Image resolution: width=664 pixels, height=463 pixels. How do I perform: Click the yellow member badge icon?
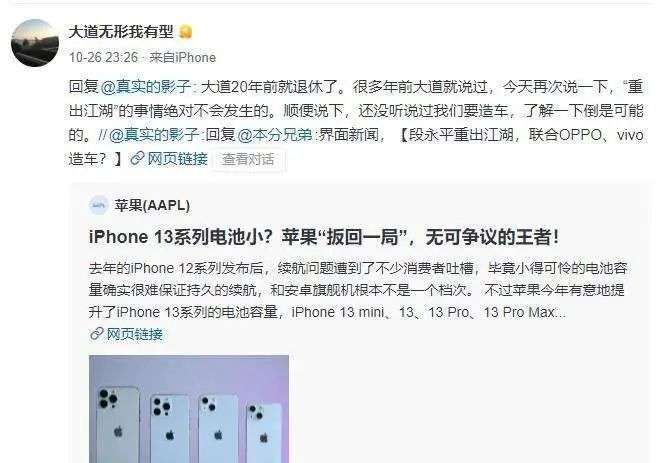pyautogui.click(x=185, y=32)
